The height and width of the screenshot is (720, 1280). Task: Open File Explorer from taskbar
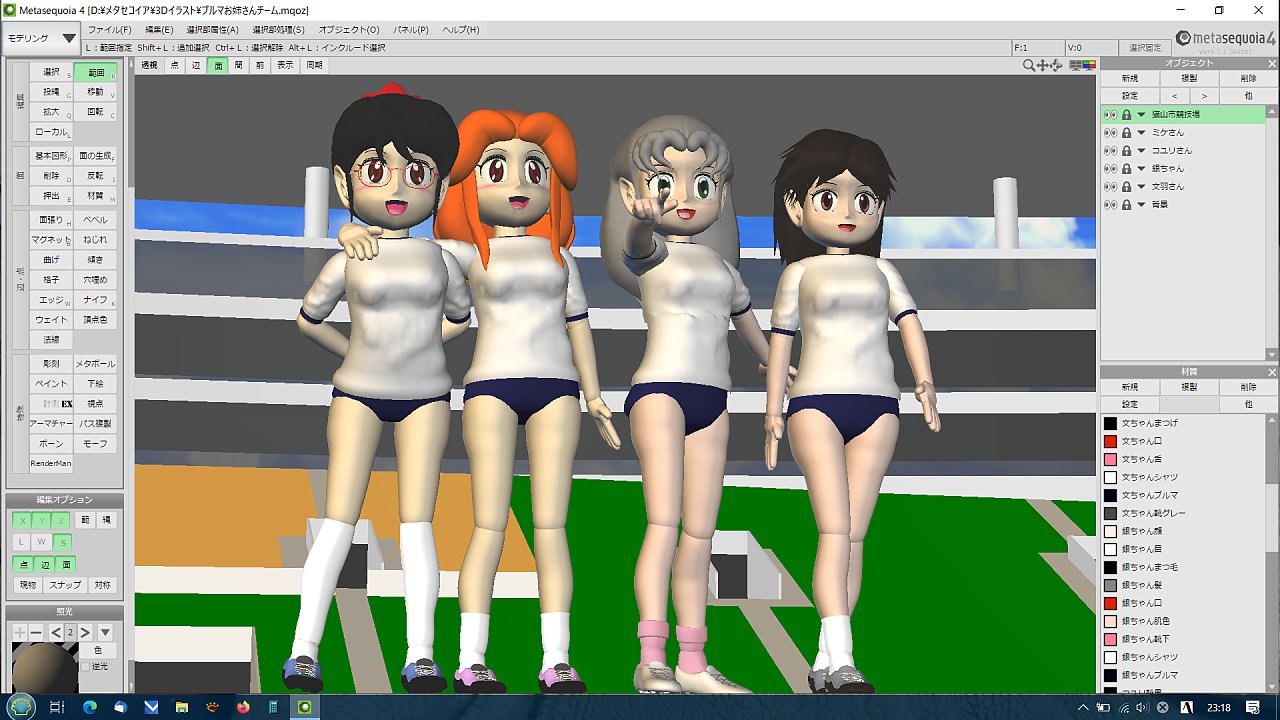pos(182,707)
